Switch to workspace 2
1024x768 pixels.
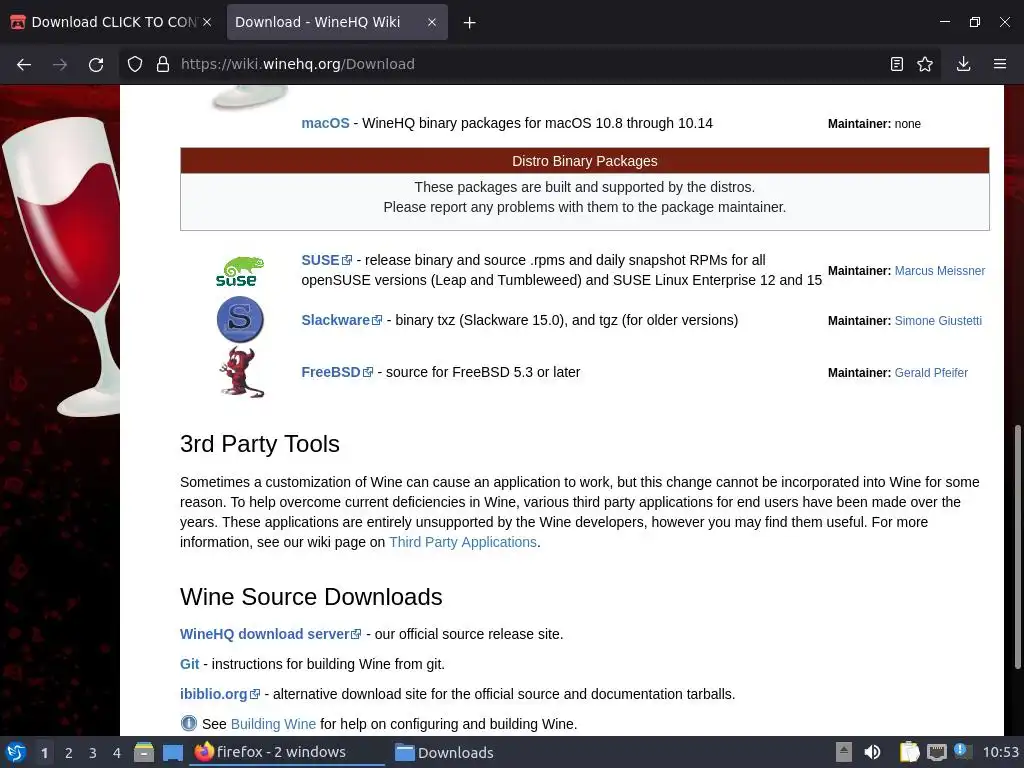pos(69,753)
